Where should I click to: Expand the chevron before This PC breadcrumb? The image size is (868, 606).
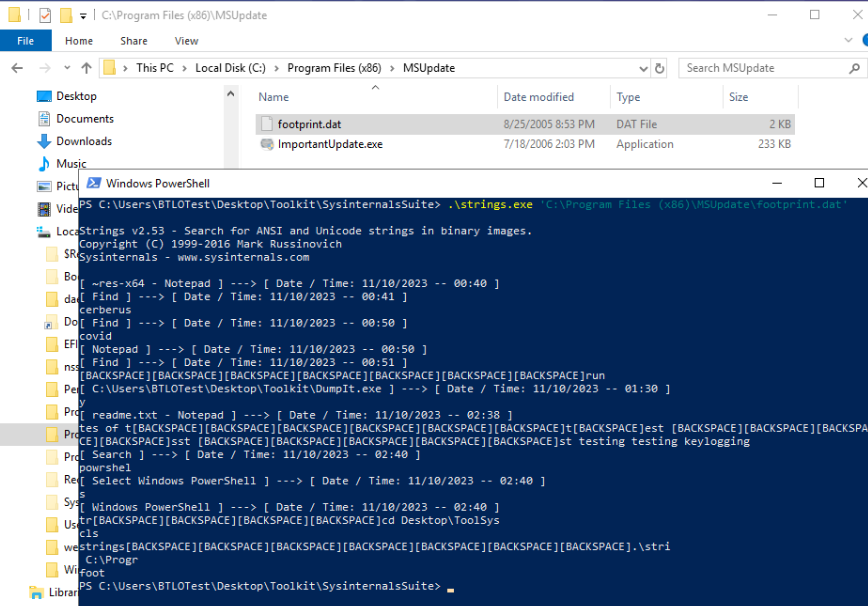pos(126,68)
